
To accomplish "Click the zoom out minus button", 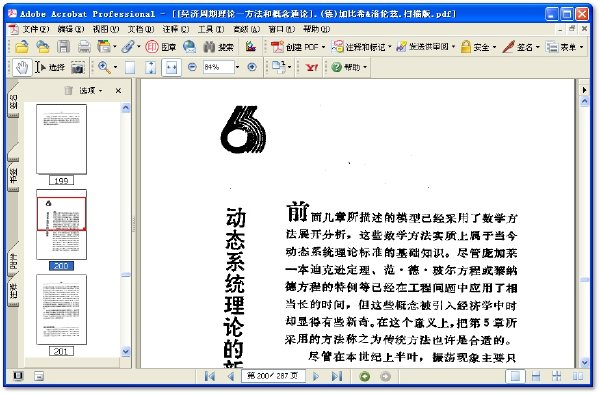I will [x=192, y=67].
